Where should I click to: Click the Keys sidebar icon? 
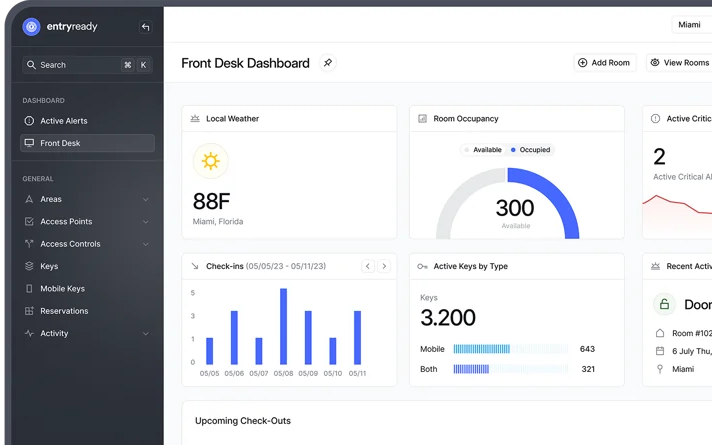tap(29, 267)
